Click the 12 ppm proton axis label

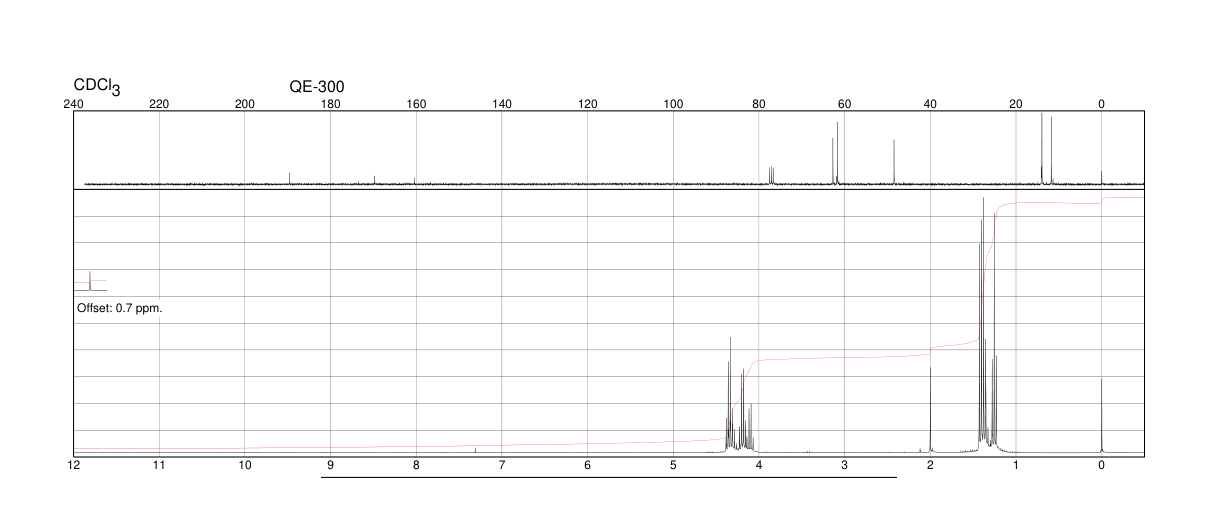(x=73, y=466)
